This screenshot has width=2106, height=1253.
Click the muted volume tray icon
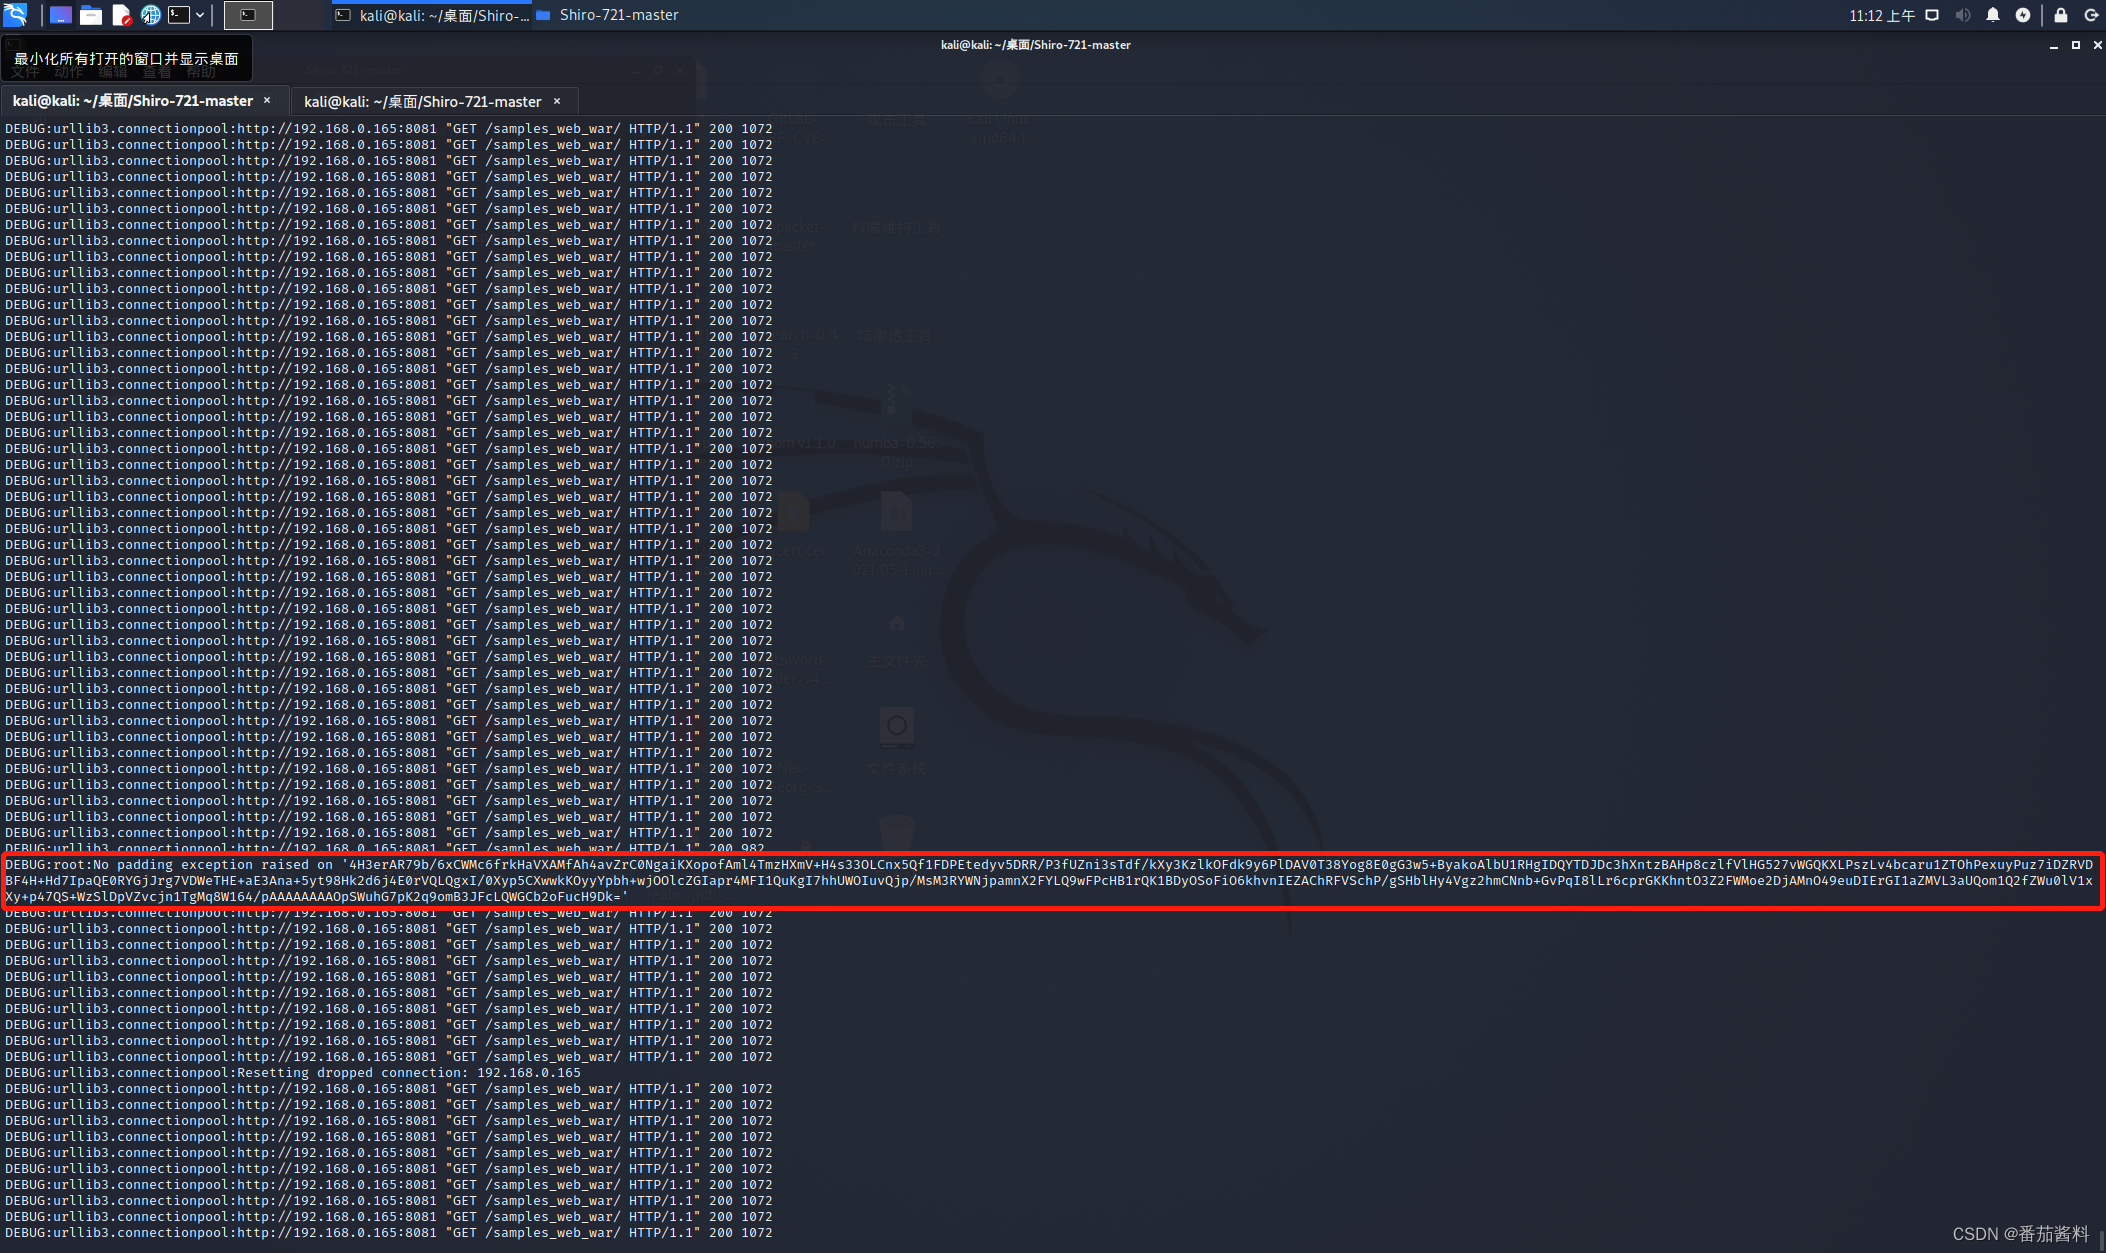[1963, 15]
